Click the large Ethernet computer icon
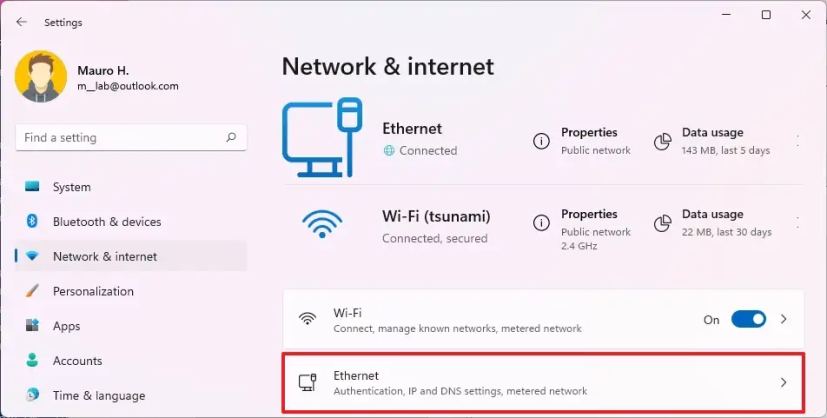The image size is (827, 418). pos(322,137)
